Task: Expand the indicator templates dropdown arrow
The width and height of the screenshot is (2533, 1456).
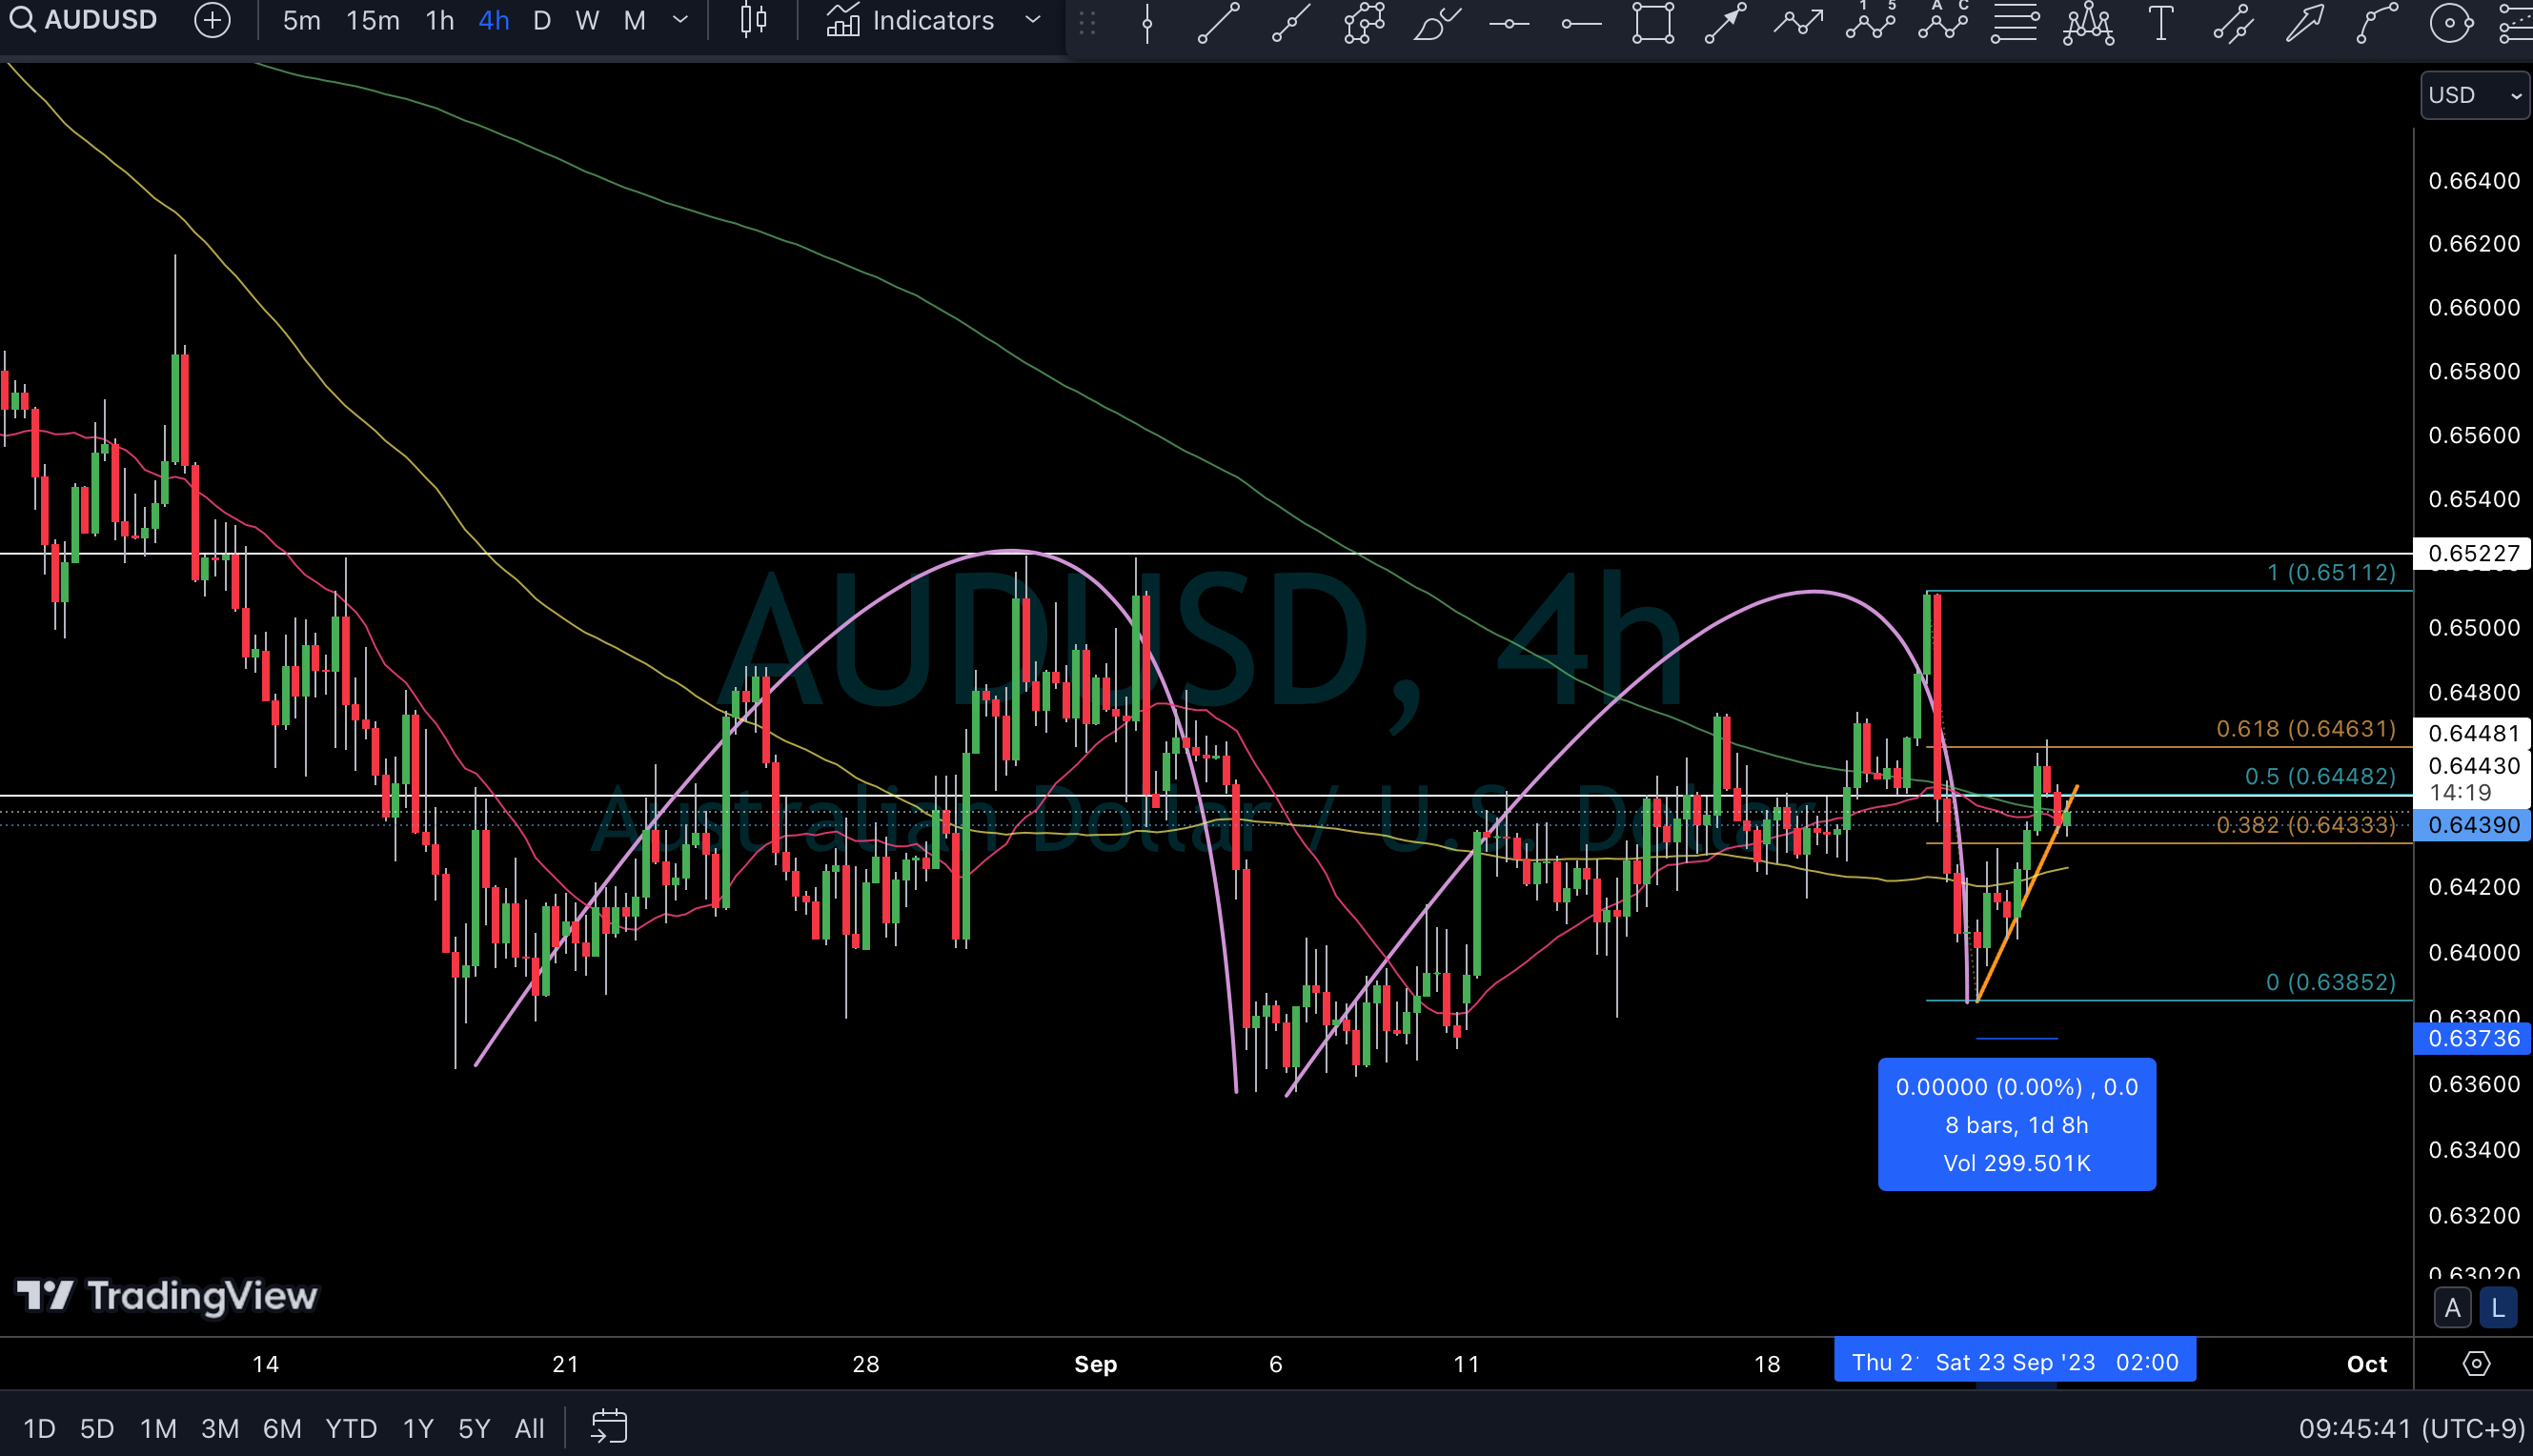Action: [x=1033, y=20]
